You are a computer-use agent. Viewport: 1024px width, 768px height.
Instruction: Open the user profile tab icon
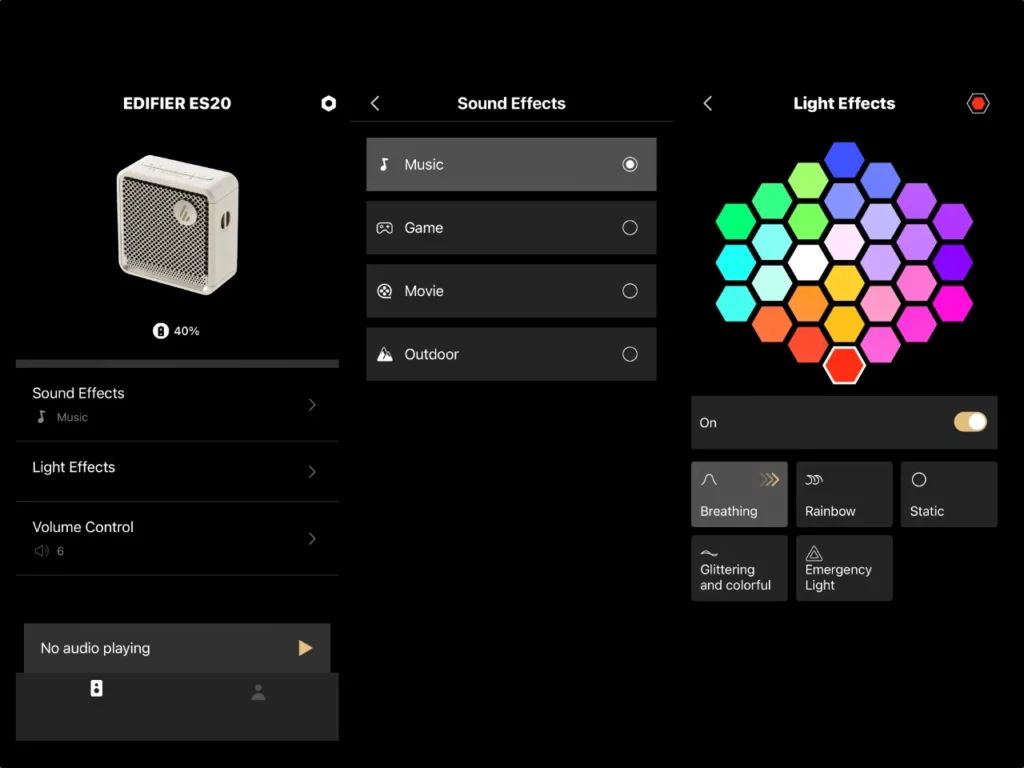258,692
